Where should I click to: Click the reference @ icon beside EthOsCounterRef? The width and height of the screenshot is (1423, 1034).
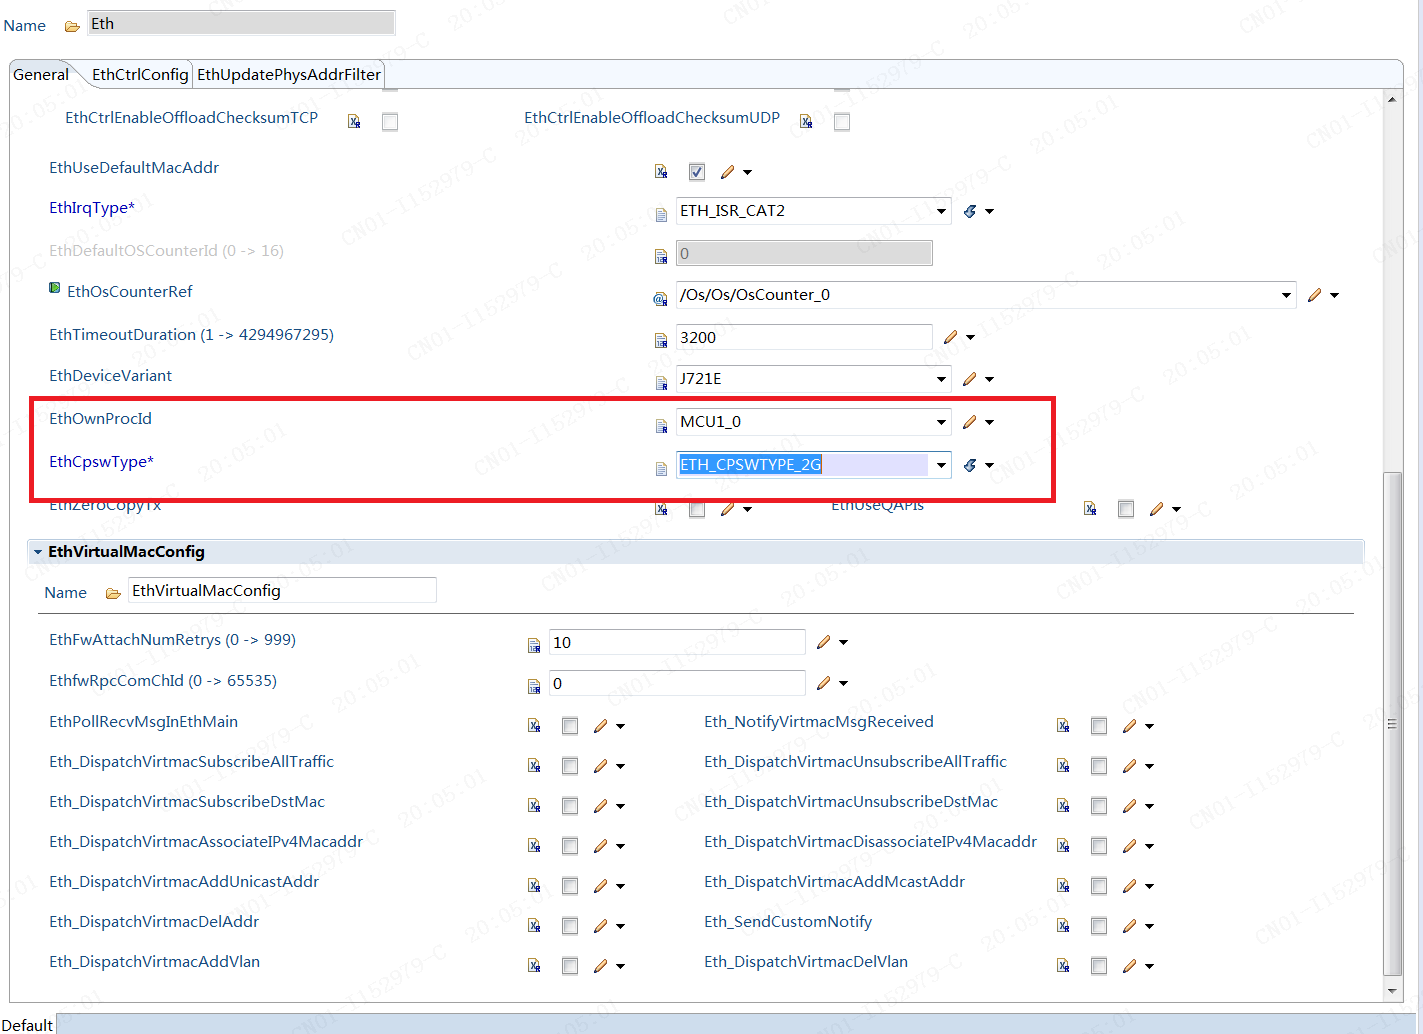(x=660, y=298)
